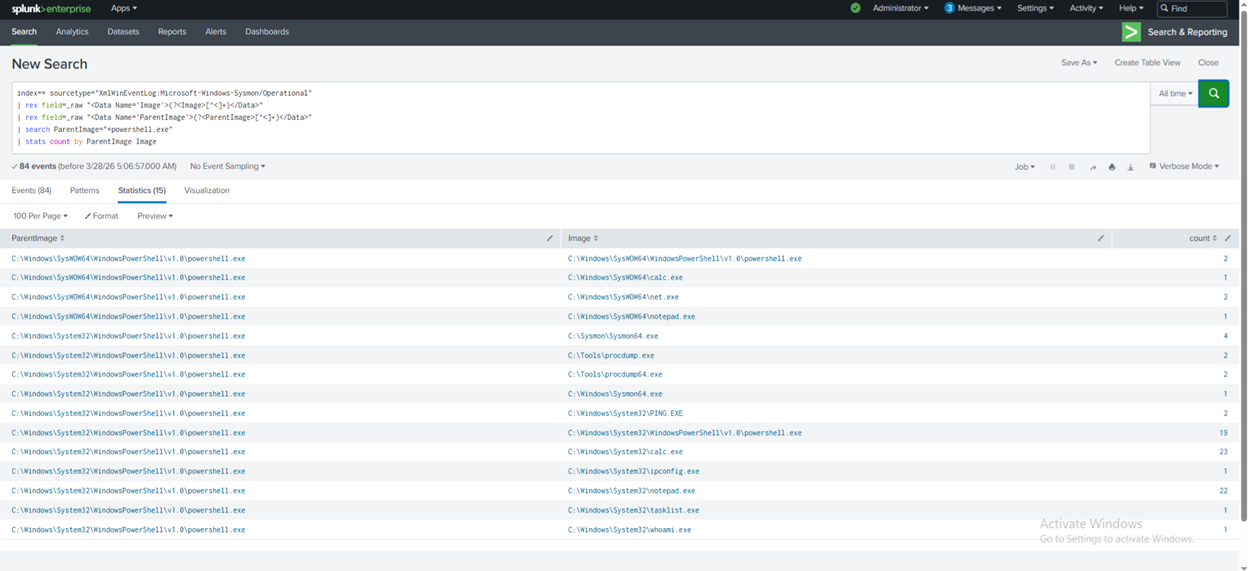The image size is (1248, 571).
Task: Click the Close button near Save As
Action: (x=1208, y=62)
